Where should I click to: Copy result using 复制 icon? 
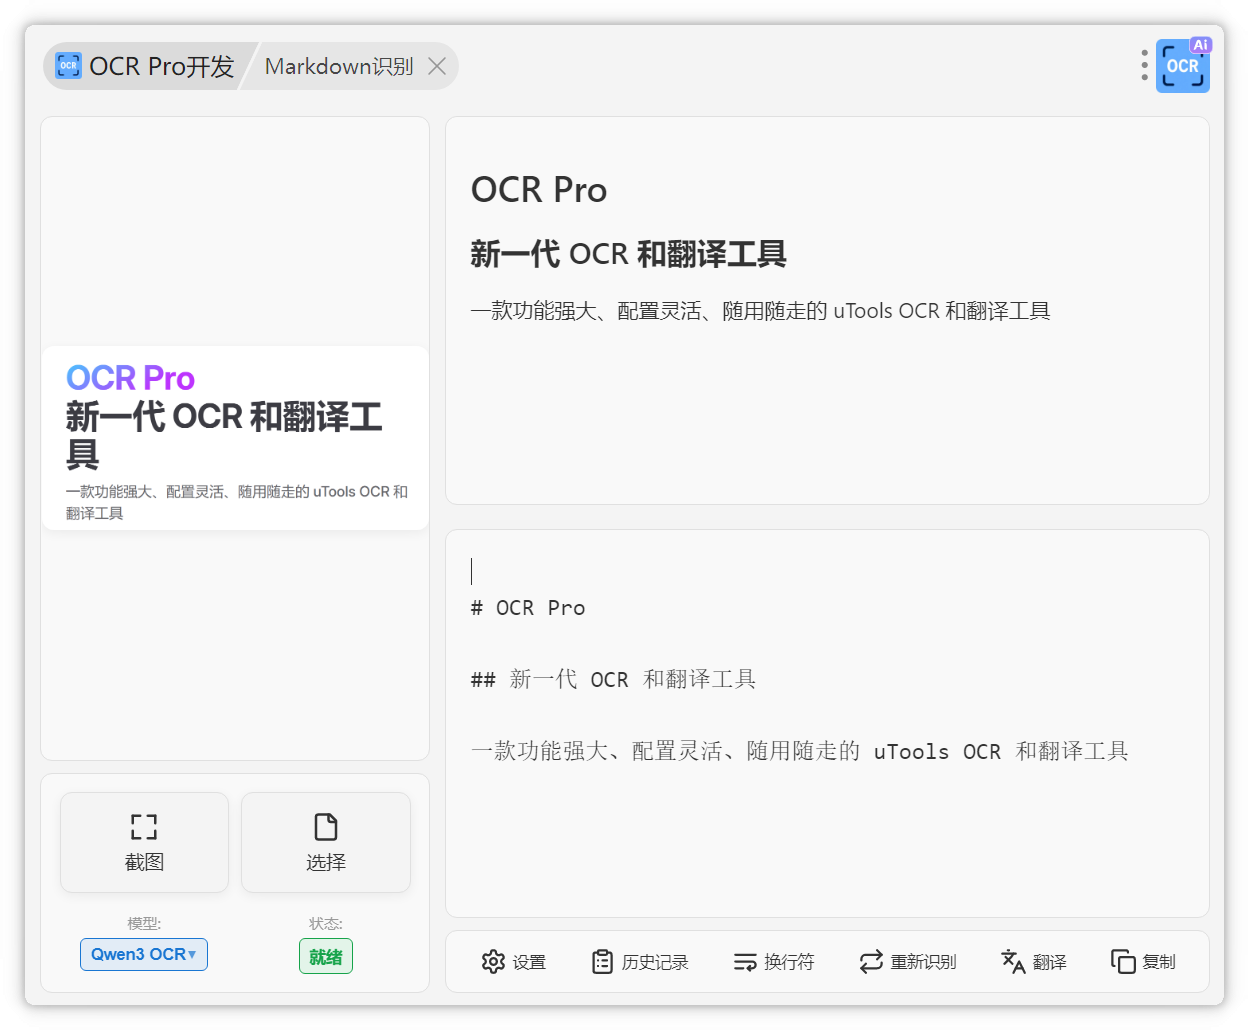1143,961
